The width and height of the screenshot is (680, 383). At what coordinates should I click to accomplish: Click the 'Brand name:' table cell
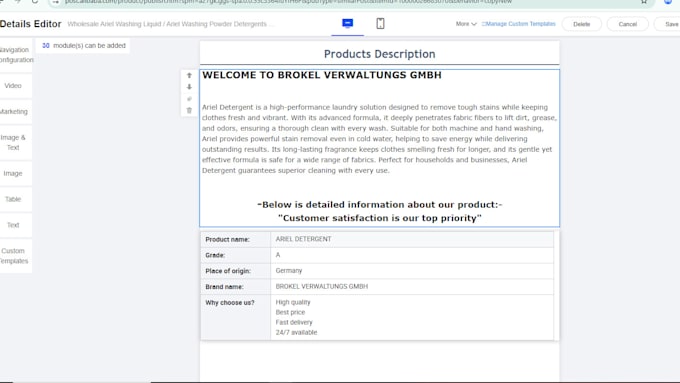pyautogui.click(x=235, y=287)
